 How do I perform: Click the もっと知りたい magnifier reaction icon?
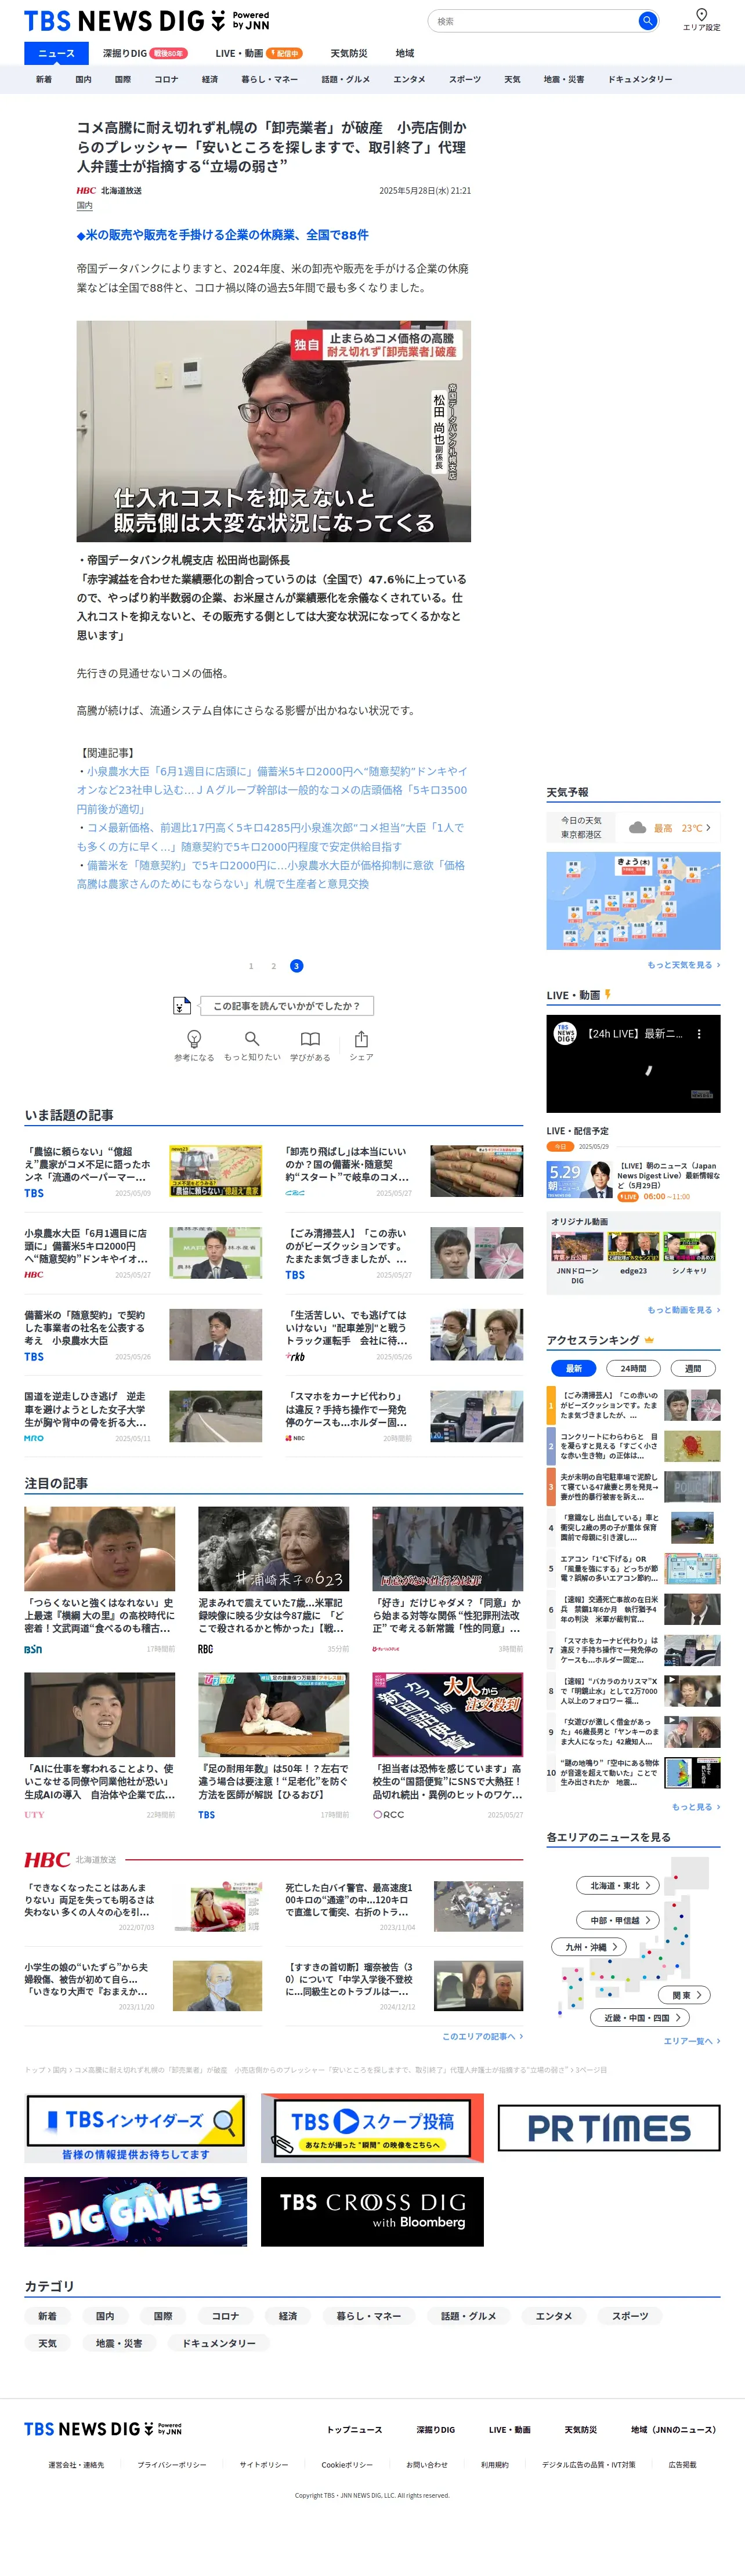252,1038
